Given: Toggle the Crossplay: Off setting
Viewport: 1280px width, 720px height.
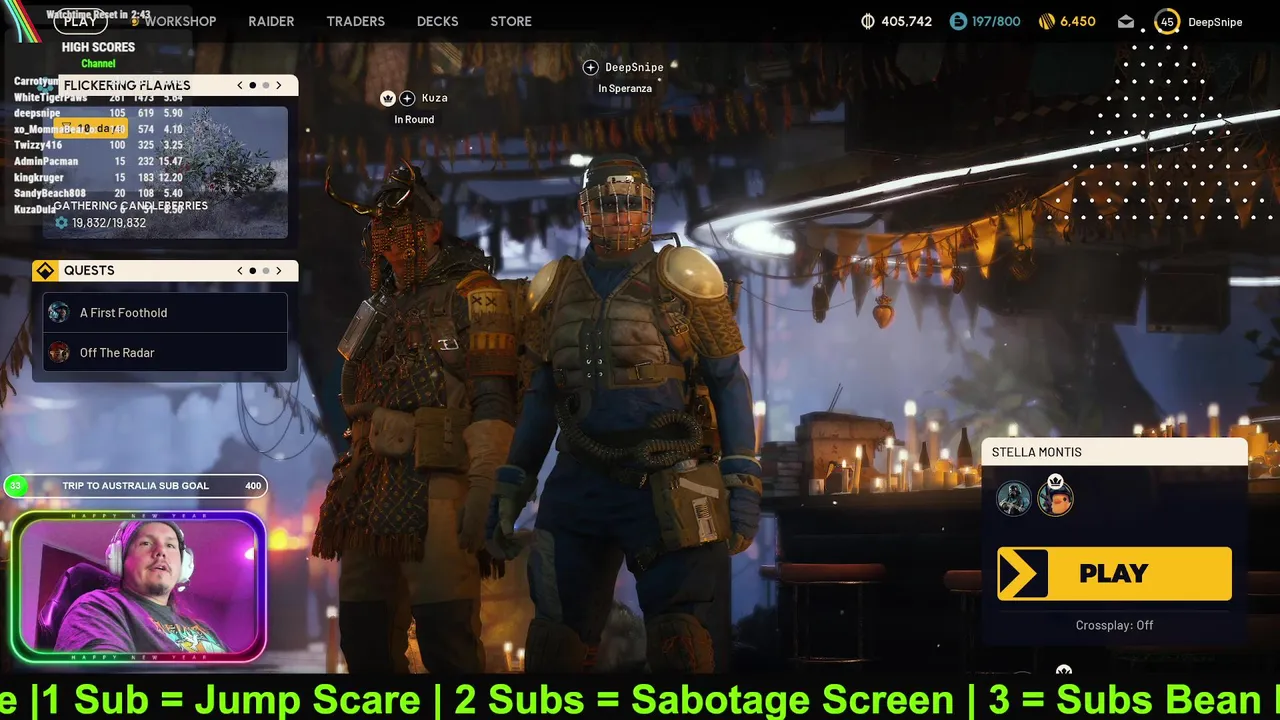Looking at the screenshot, I should pos(1114,625).
